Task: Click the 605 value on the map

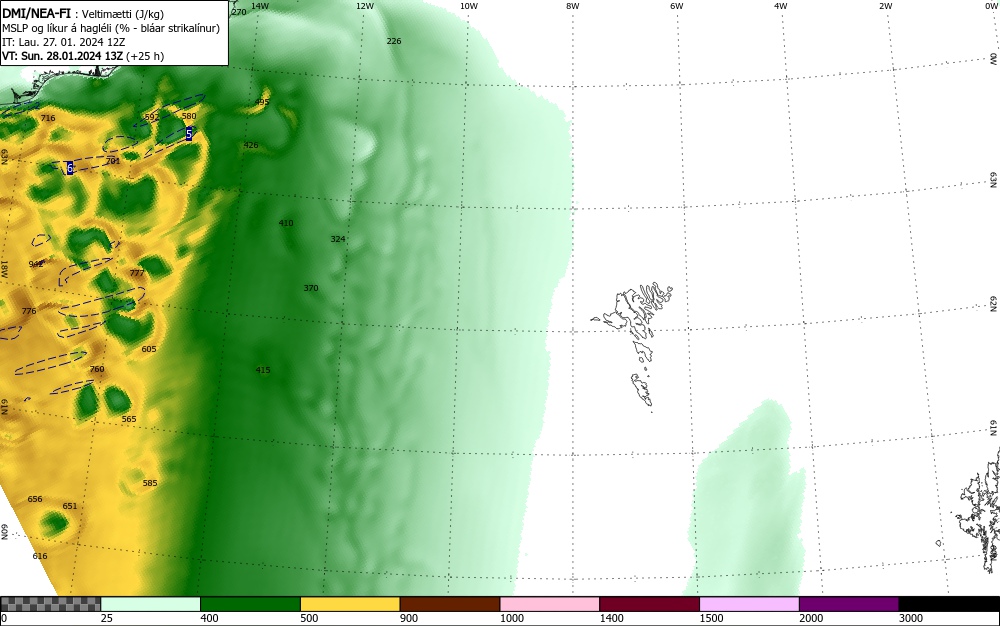Action: pos(149,349)
